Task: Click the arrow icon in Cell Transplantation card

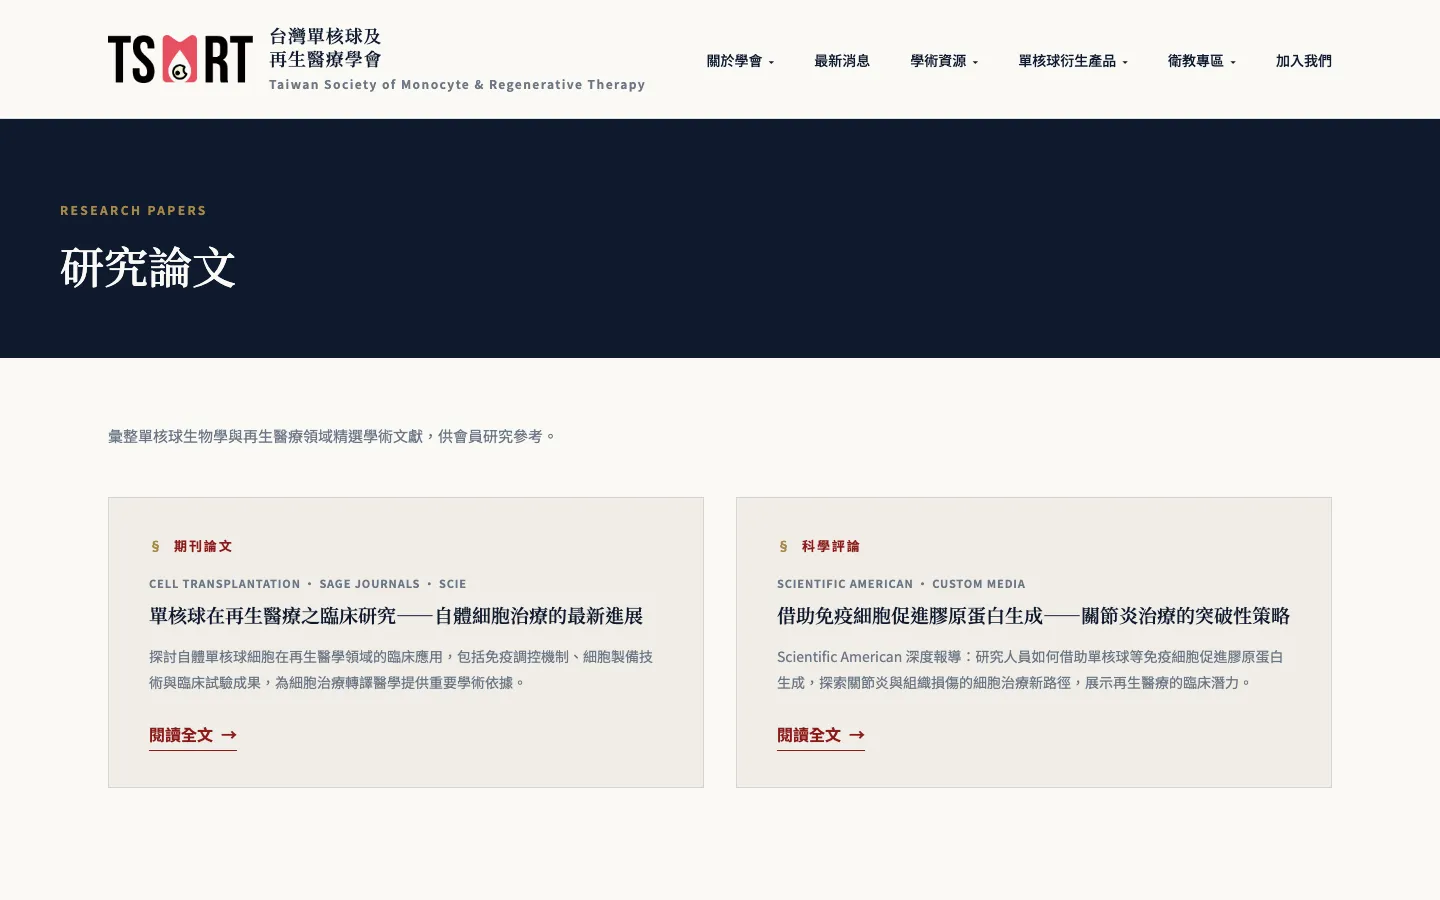Action: tap(229, 735)
